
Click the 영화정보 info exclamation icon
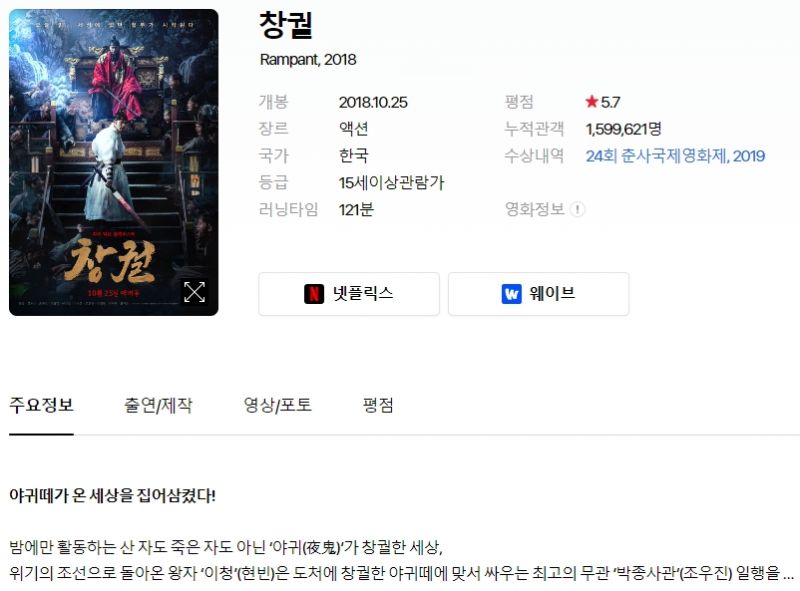coord(577,209)
